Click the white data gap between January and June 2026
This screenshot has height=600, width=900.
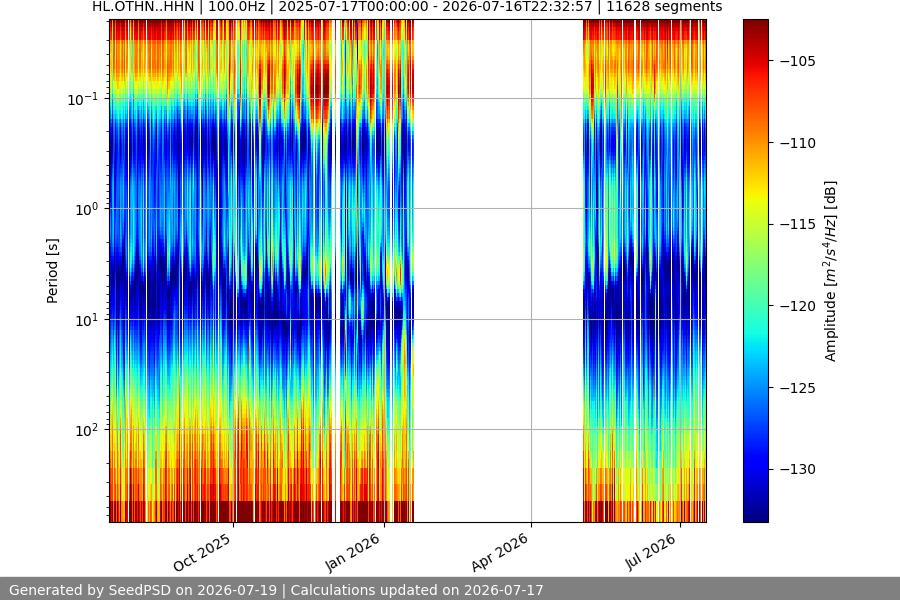coord(498,271)
